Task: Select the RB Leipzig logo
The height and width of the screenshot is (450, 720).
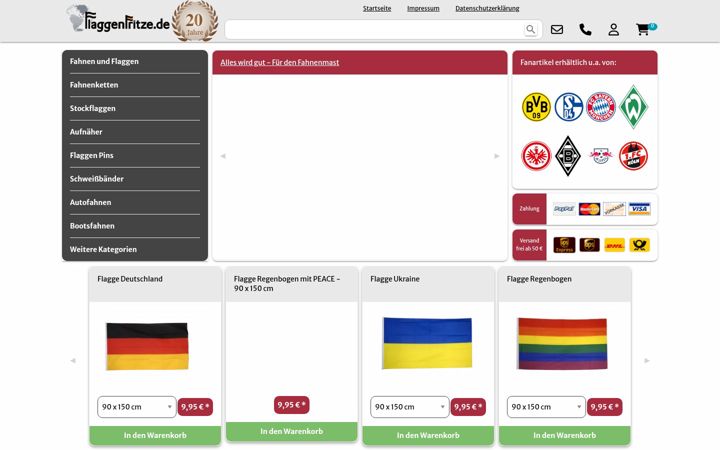Action: point(601,156)
